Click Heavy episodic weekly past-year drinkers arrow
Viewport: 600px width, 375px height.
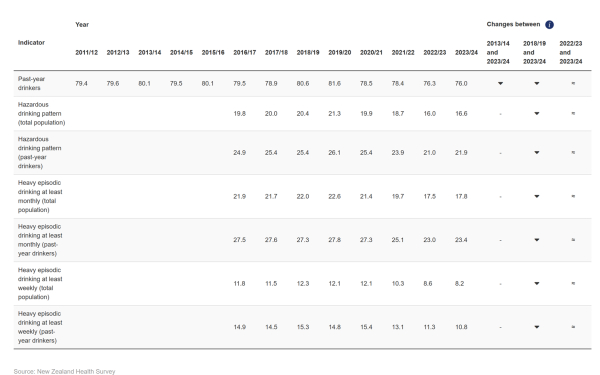click(x=536, y=327)
